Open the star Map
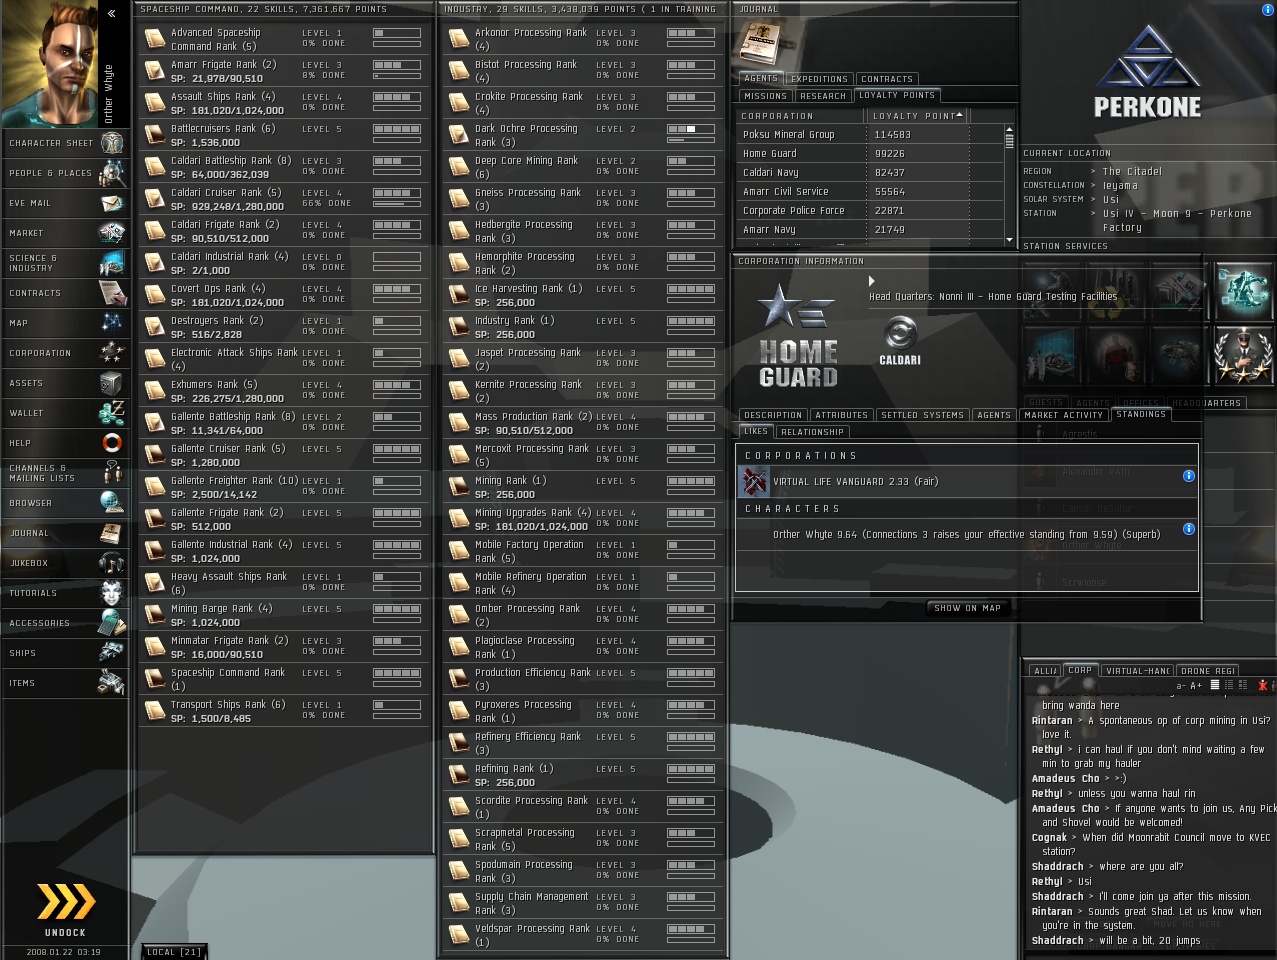 pos(65,323)
